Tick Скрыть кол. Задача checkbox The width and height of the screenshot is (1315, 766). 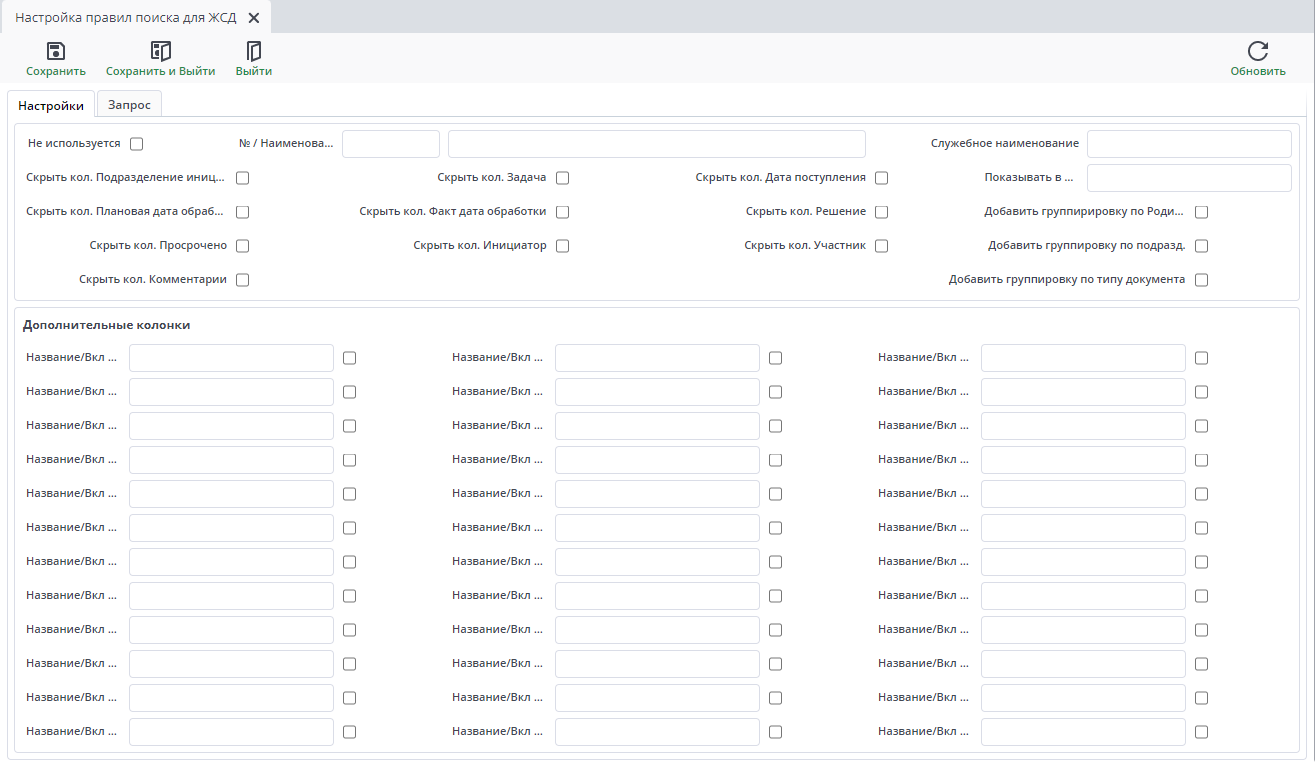coord(563,178)
